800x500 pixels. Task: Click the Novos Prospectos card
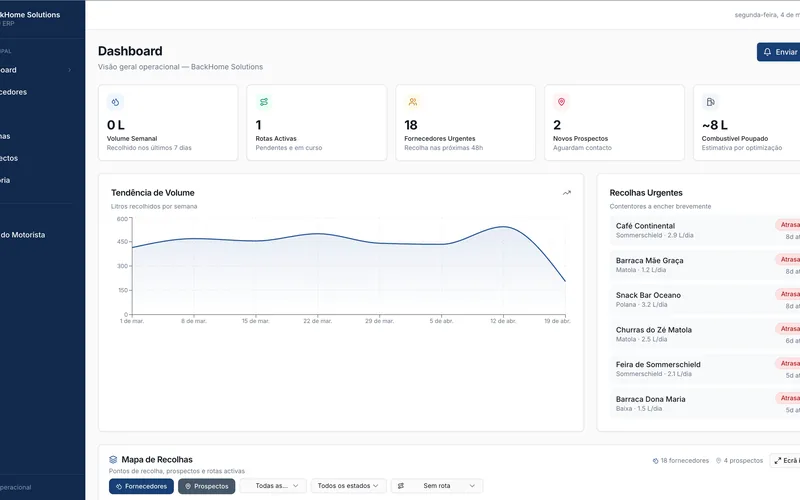[x=614, y=123]
